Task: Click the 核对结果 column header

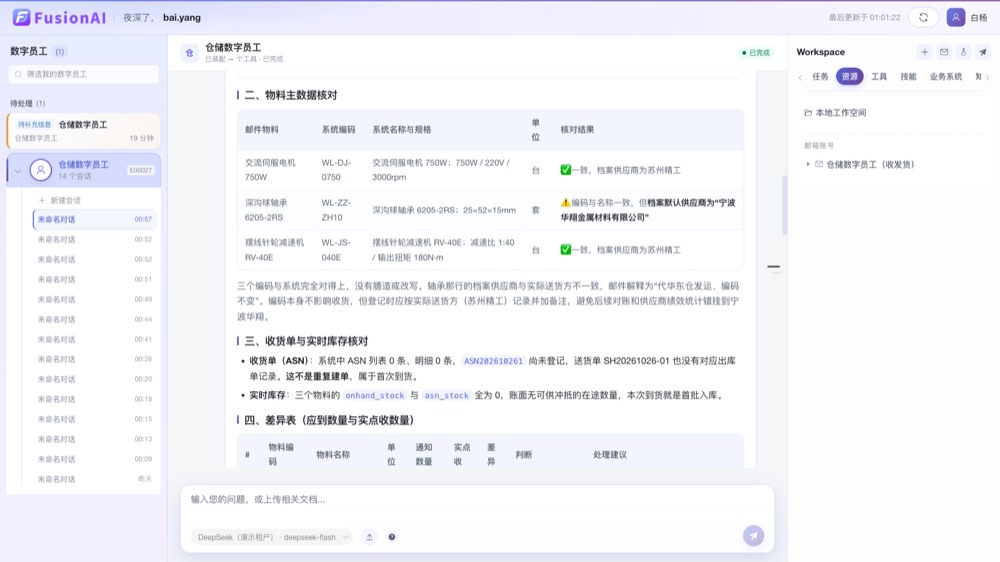Action: pyautogui.click(x=577, y=129)
